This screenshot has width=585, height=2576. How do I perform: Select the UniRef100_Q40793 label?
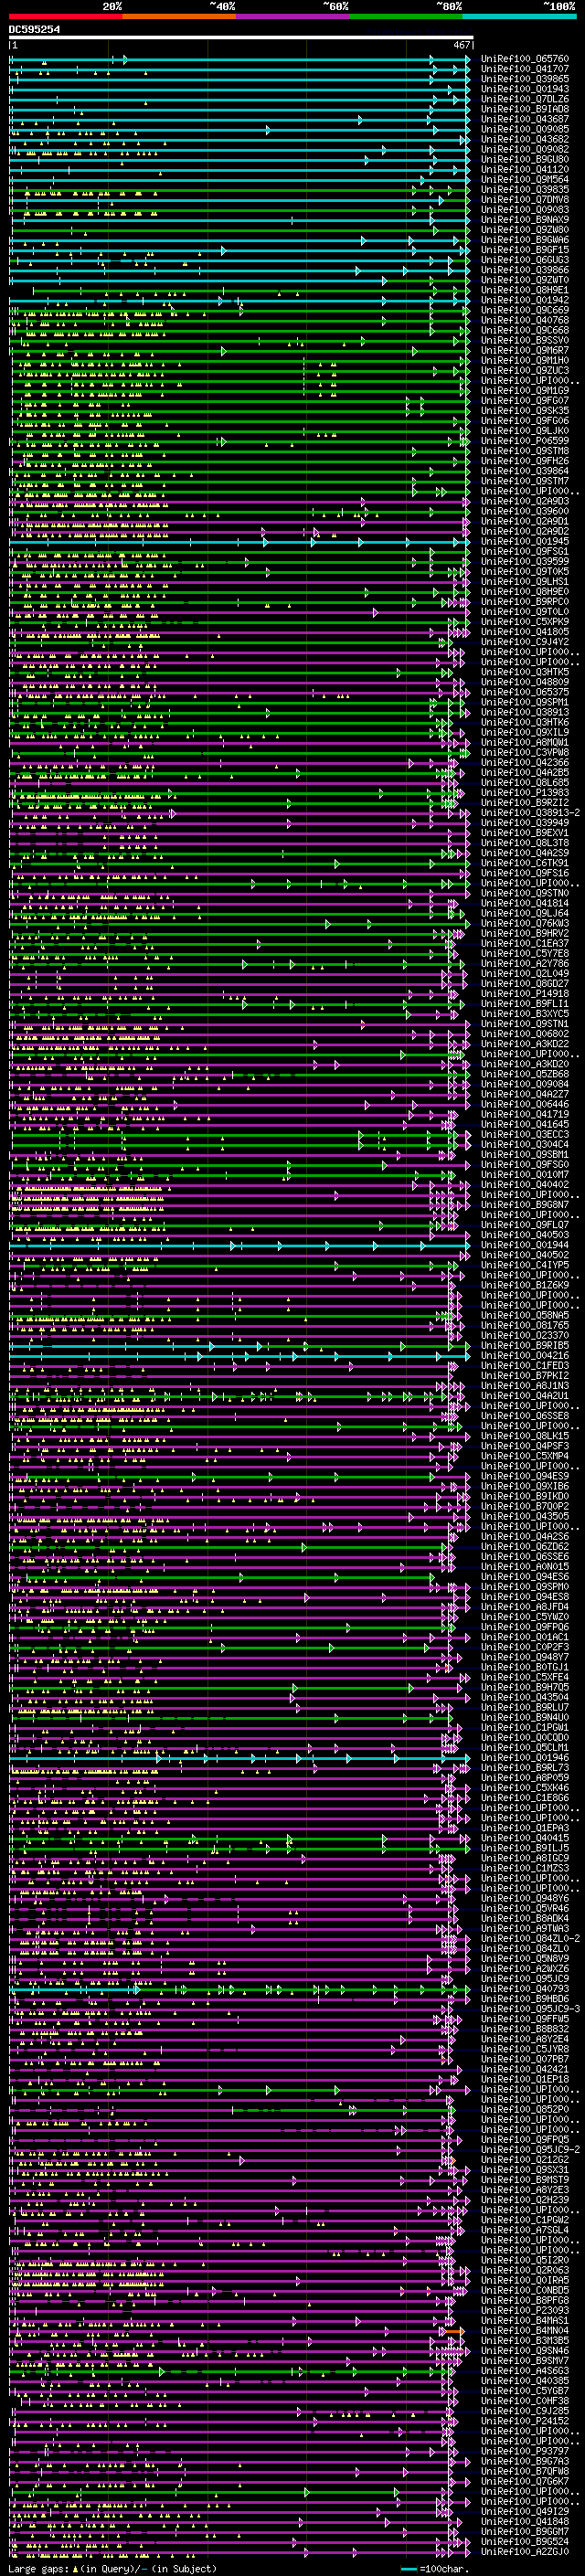(525, 1989)
